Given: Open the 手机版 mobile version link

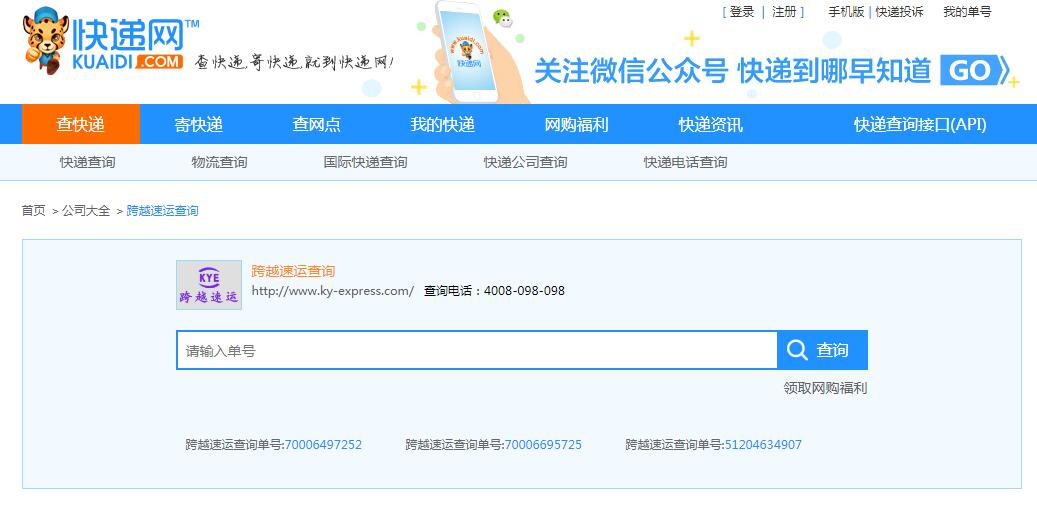Looking at the screenshot, I should [x=846, y=12].
